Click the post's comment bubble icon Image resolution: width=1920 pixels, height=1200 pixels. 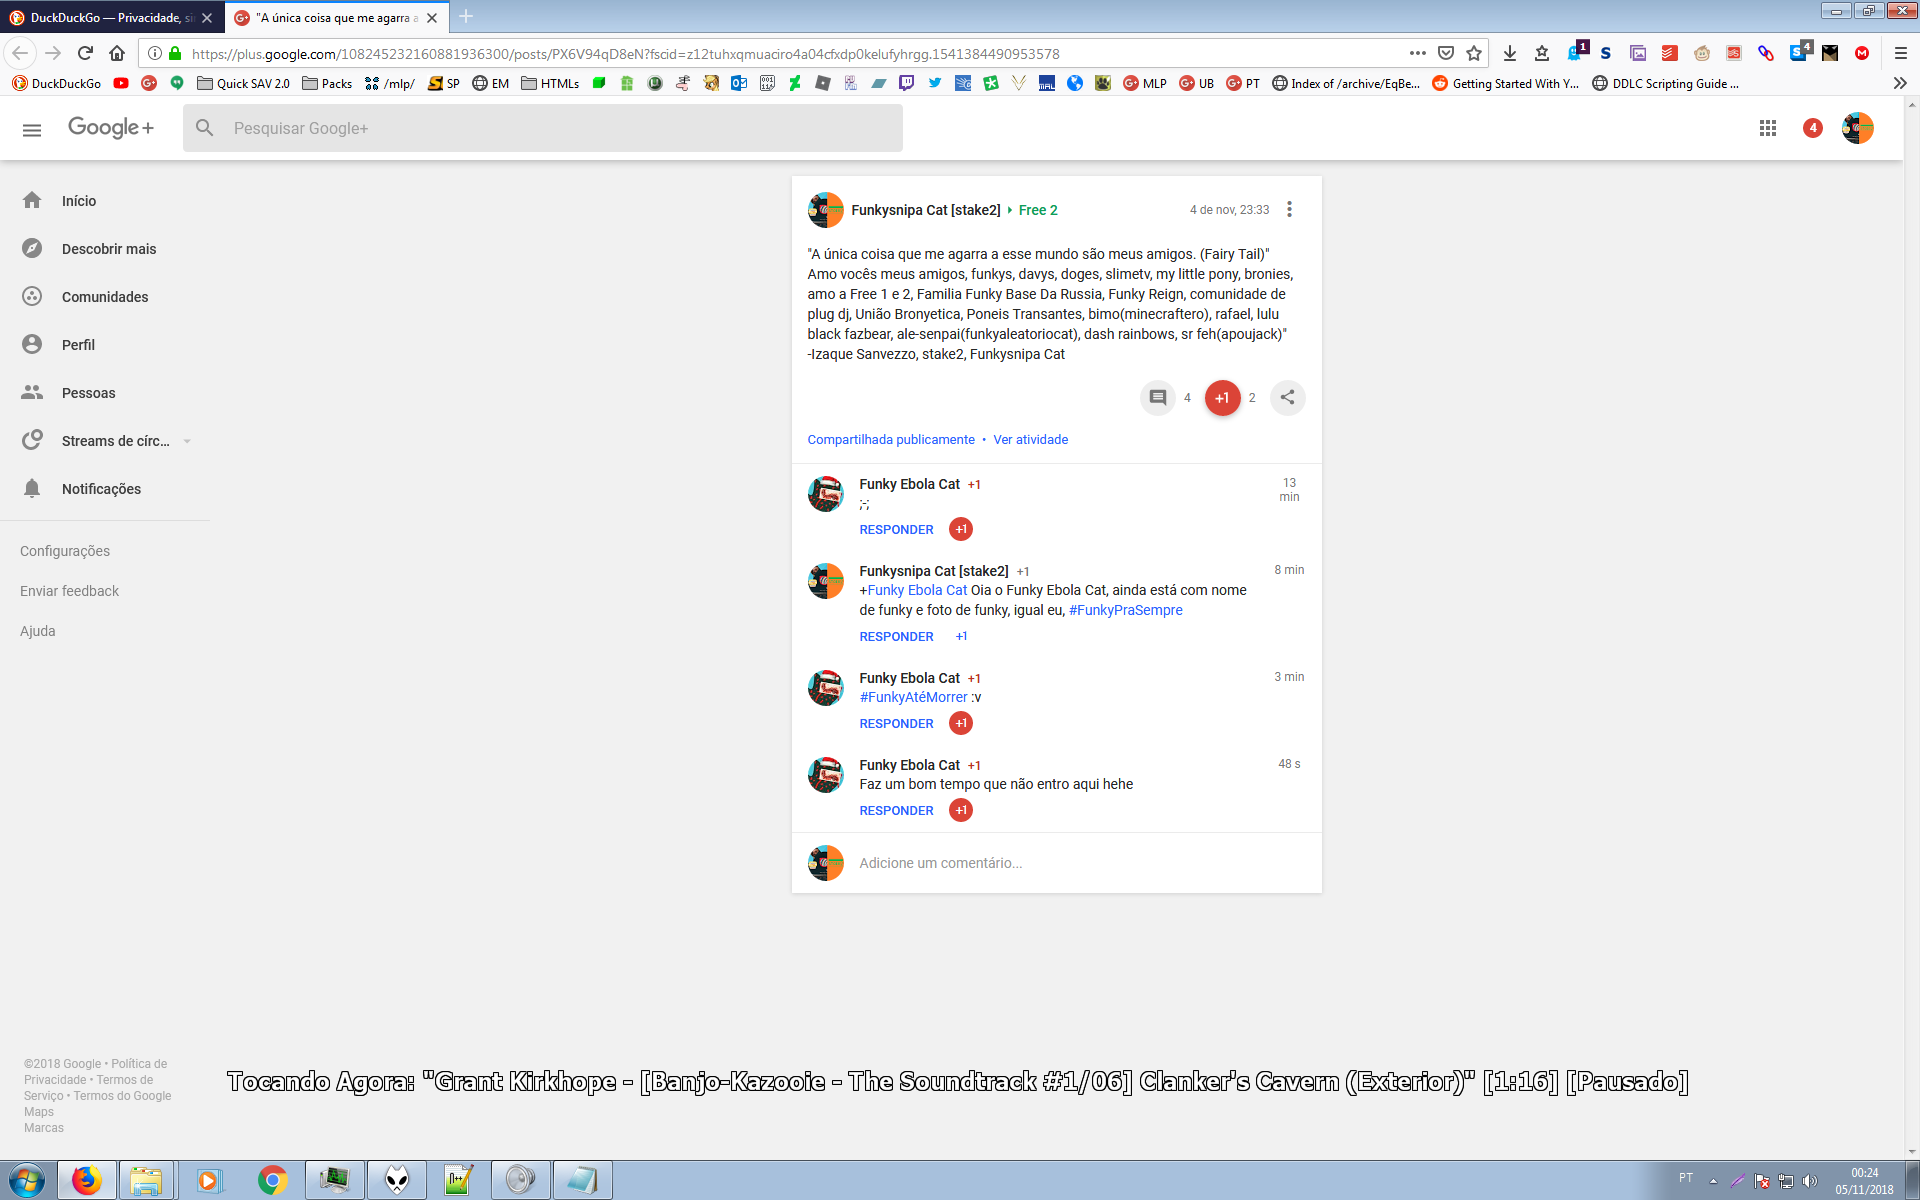(x=1157, y=398)
